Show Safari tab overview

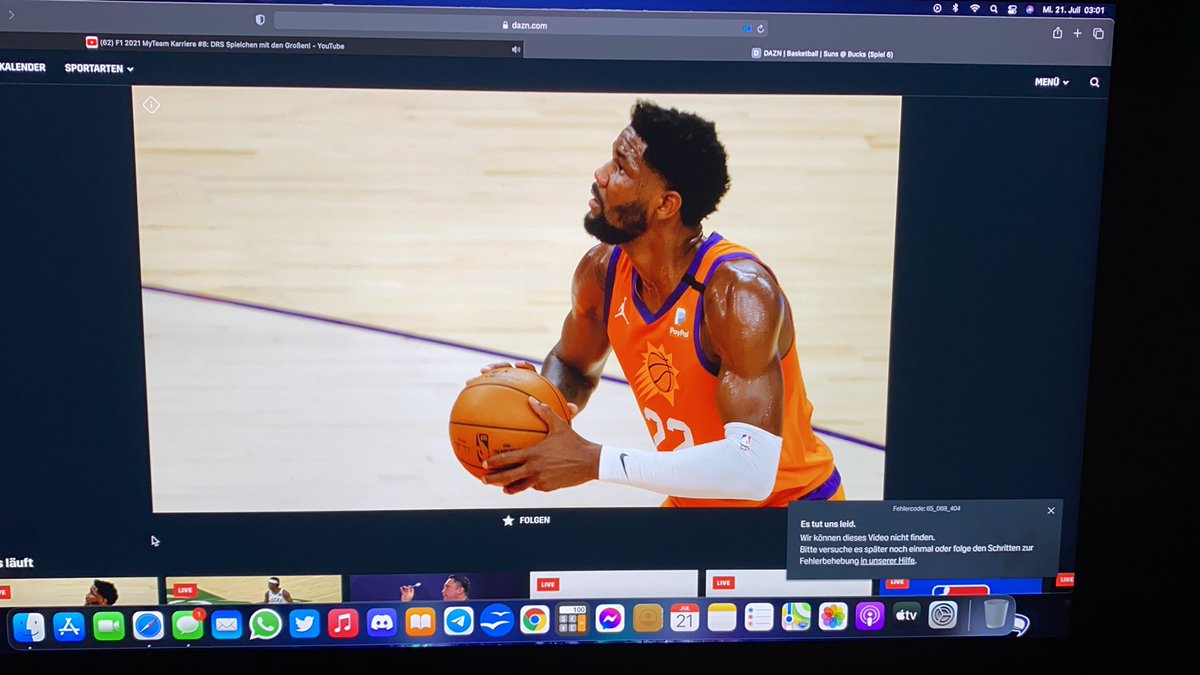(x=1098, y=33)
